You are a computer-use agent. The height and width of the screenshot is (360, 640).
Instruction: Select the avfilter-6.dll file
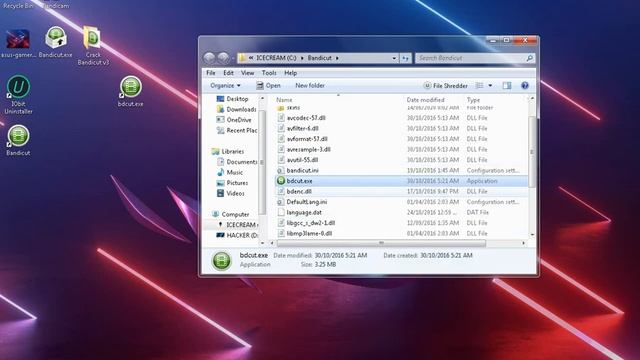[x=302, y=129]
